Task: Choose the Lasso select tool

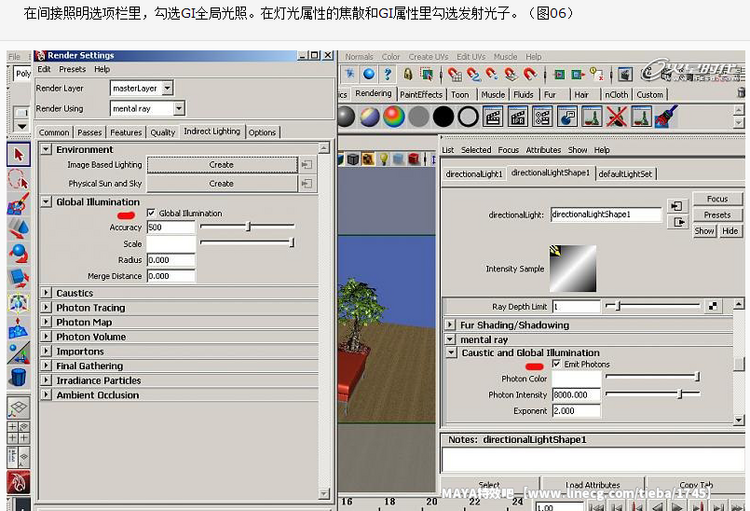Action: tap(19, 179)
